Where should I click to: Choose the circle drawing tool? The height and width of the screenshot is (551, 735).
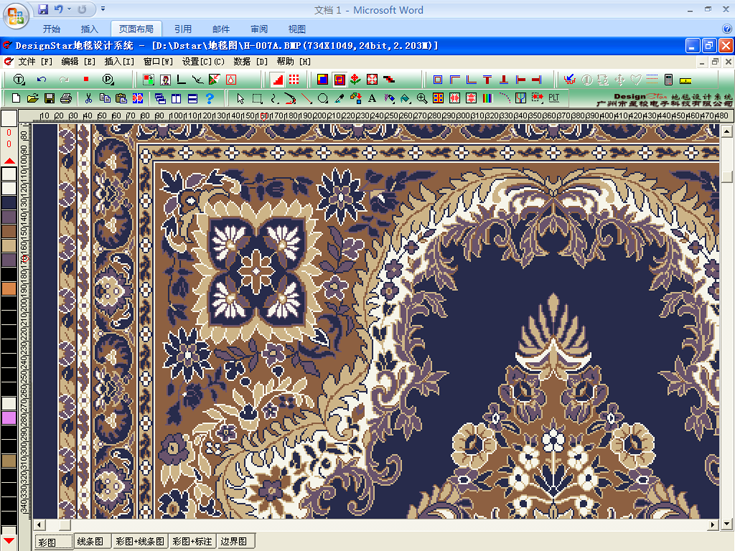(x=323, y=98)
